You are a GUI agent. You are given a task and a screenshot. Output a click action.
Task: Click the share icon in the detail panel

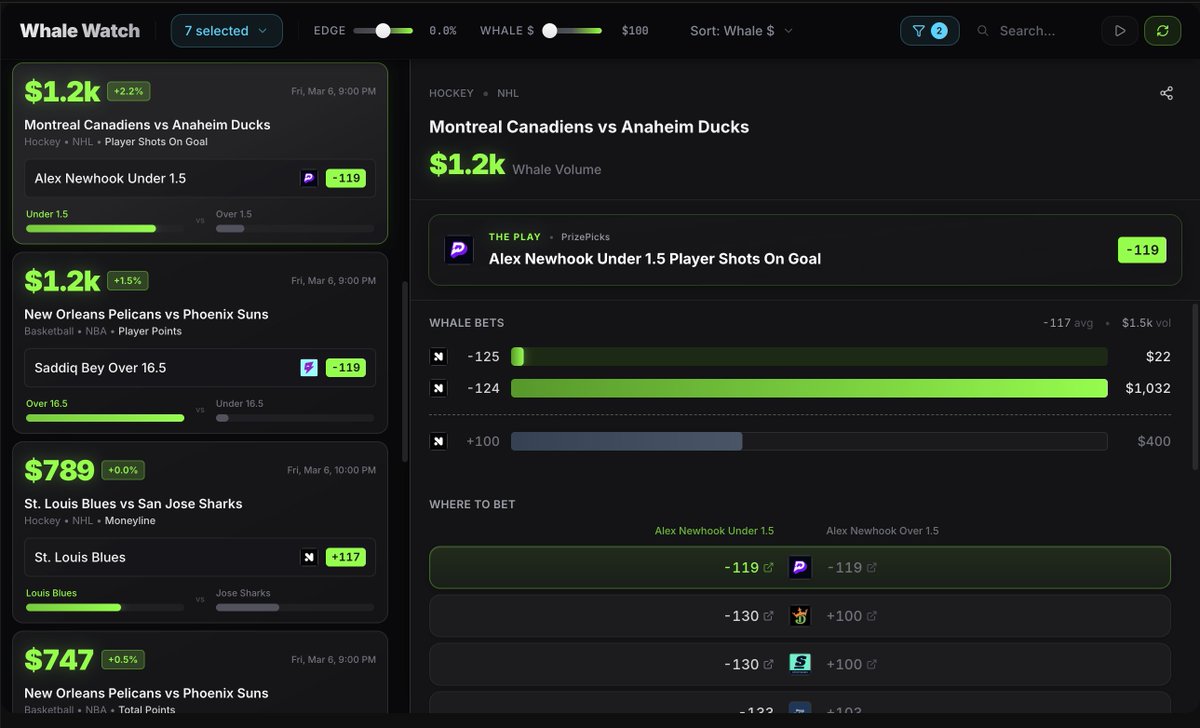tap(1166, 93)
